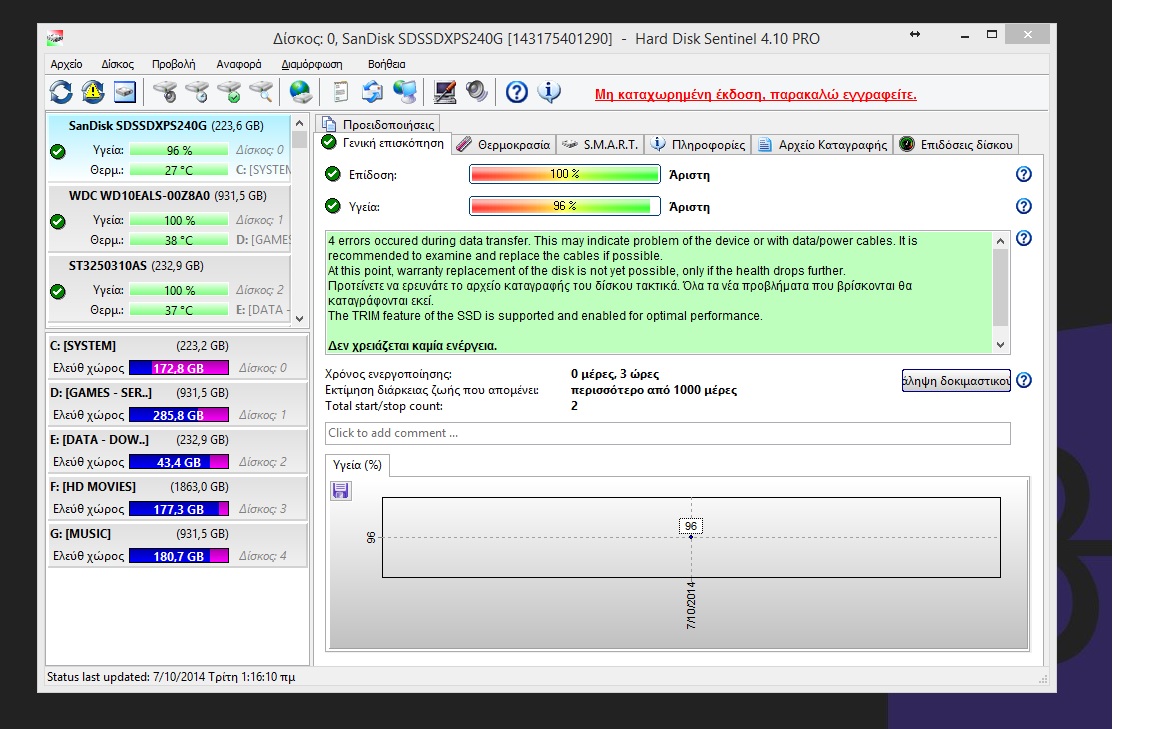Click the framed hard disk toolbar icon
1152x729 pixels.
click(x=125, y=92)
